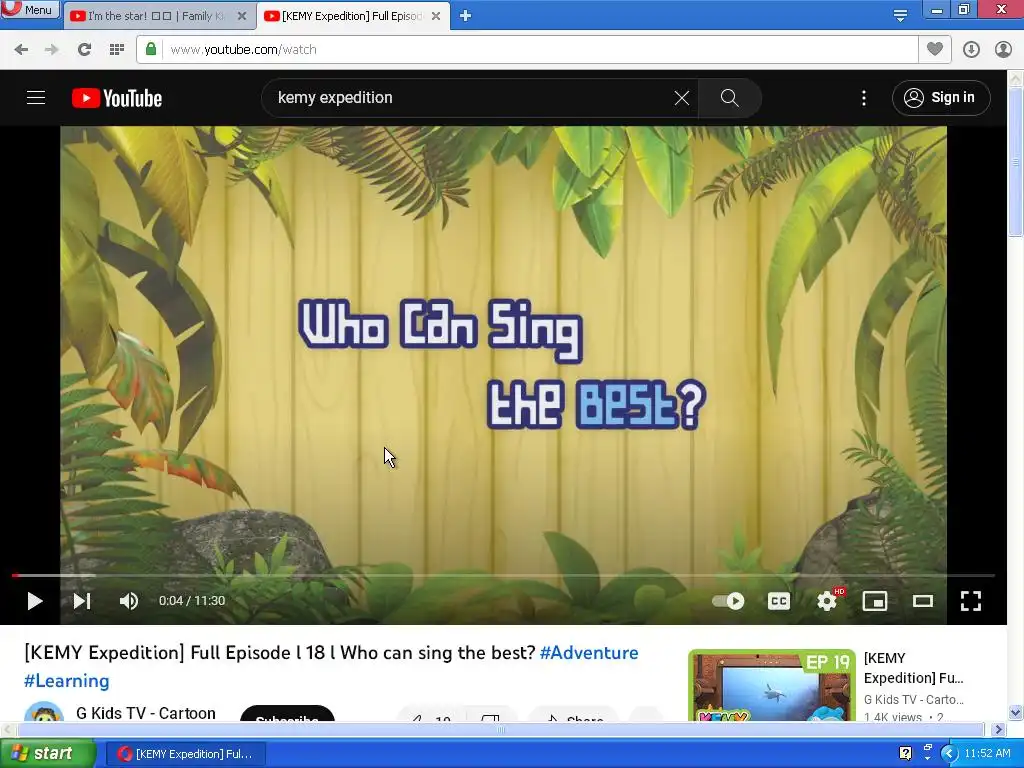Open a new tab with the plus button
This screenshot has height=768, width=1024.
coord(465,16)
